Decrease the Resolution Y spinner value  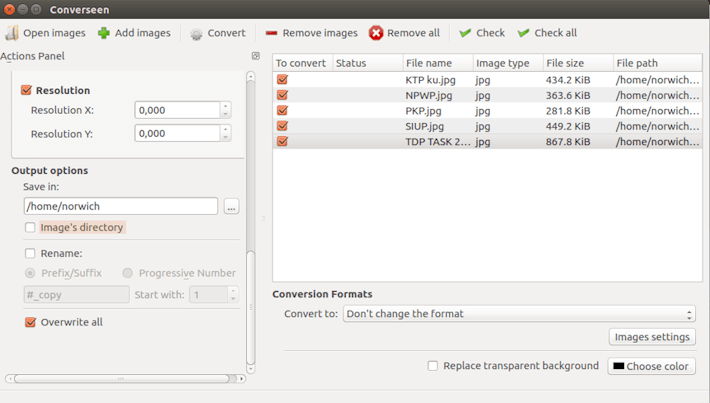pos(225,137)
